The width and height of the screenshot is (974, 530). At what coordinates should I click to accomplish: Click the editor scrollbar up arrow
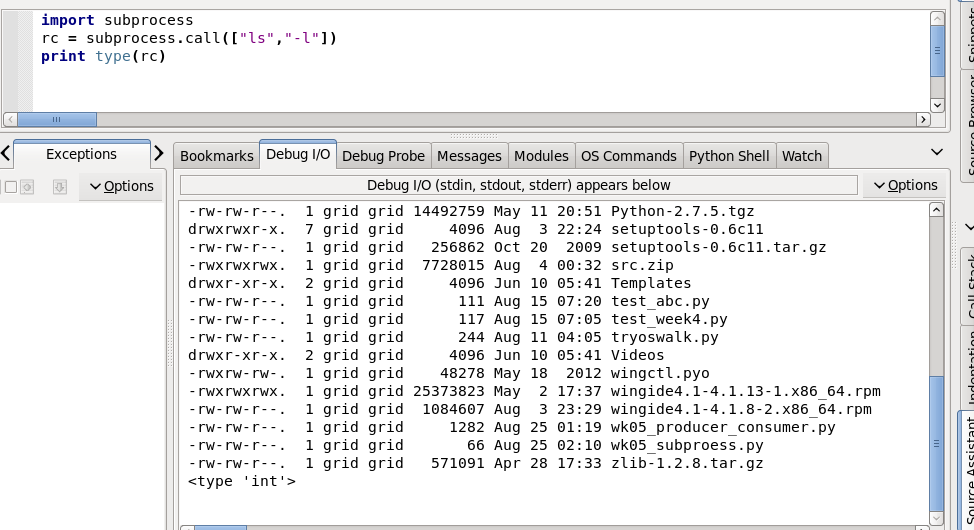937,19
